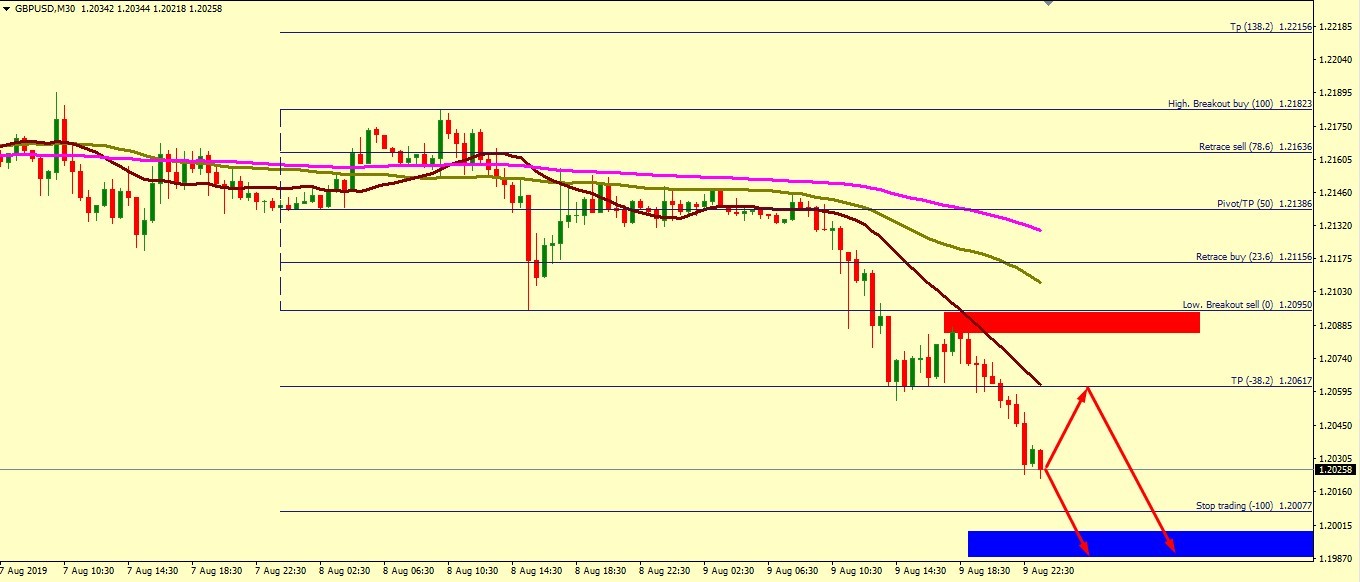Click the 1.20258 current price tag
Viewport: 1360px width, 582px height.
tap(1336, 469)
